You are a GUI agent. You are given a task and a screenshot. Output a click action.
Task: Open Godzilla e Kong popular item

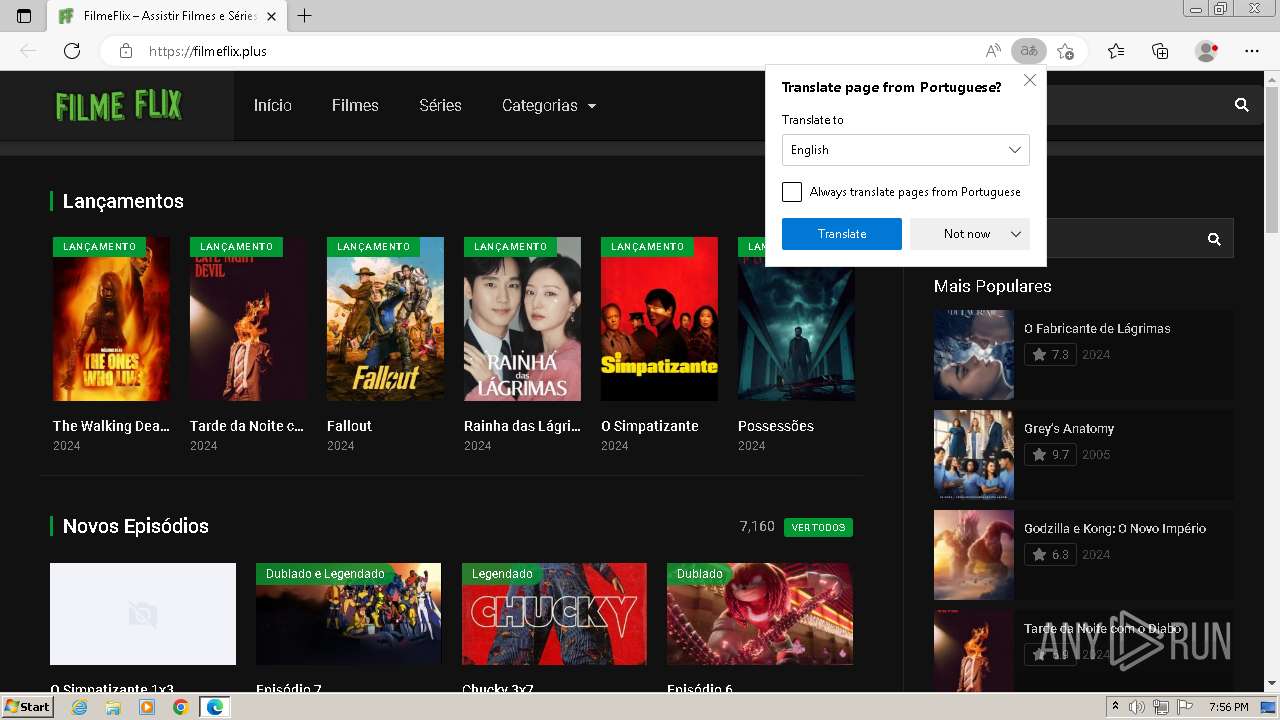(1115, 529)
